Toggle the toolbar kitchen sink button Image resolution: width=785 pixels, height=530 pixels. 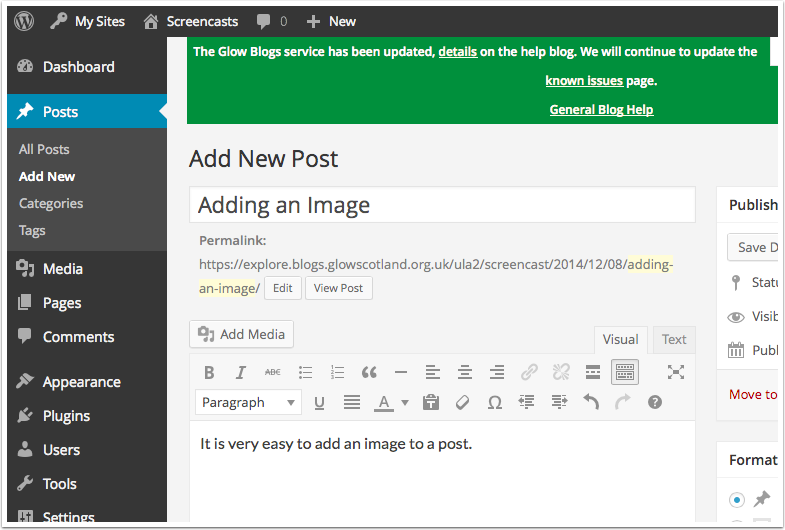[625, 372]
